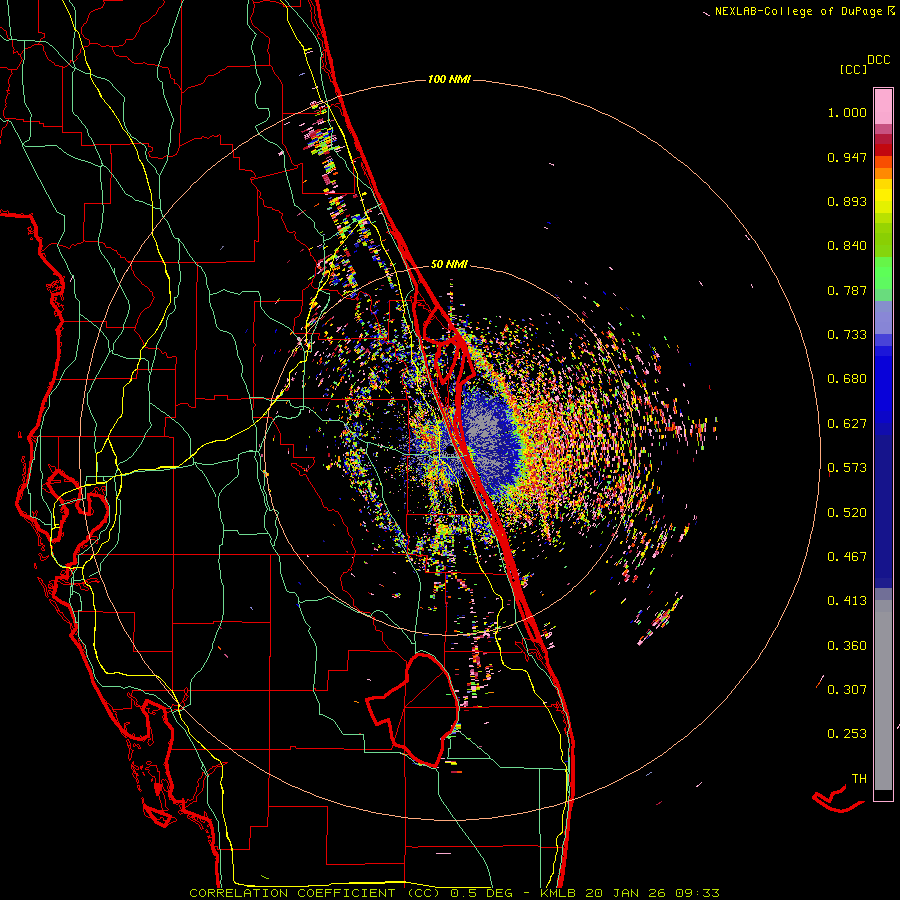Pick the pink segment of the color scale
The image size is (900, 900).
tap(883, 107)
